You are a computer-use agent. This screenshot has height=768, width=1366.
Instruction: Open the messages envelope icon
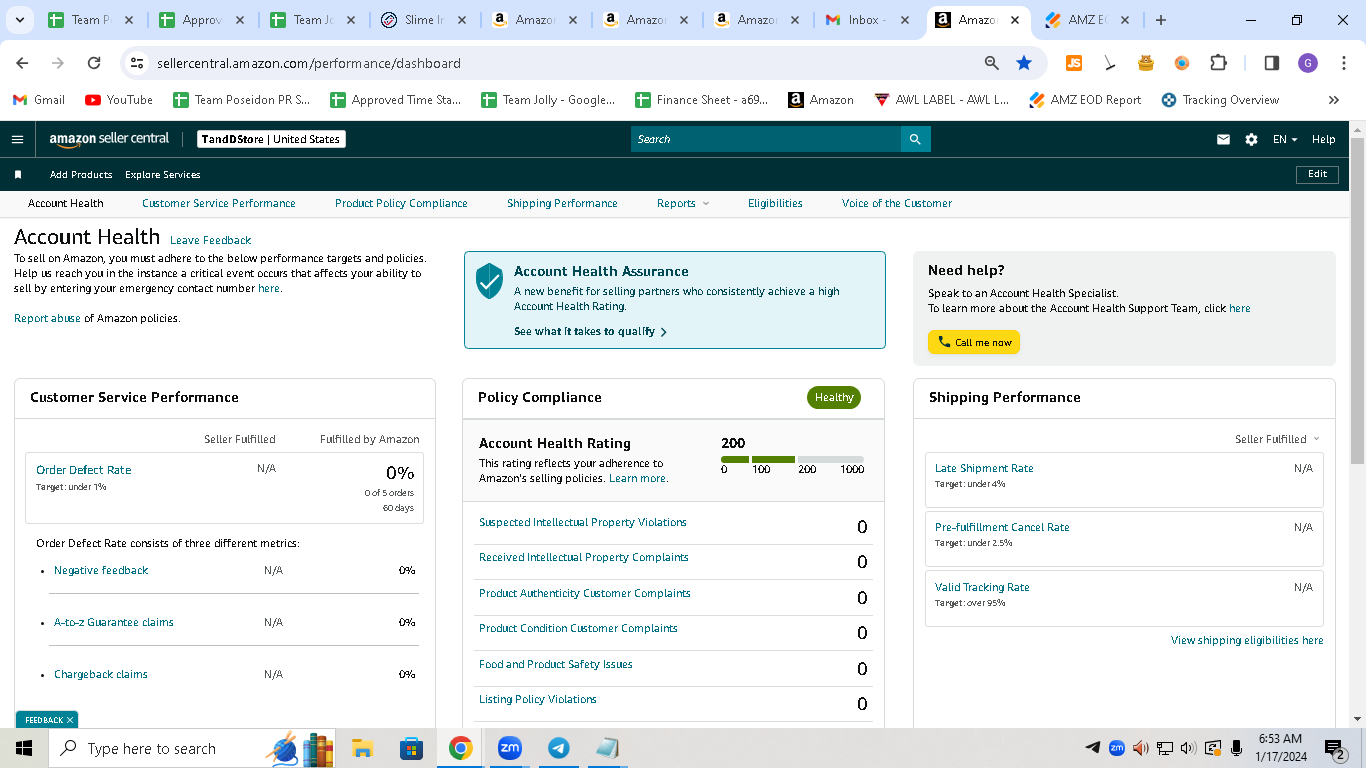click(x=1223, y=139)
